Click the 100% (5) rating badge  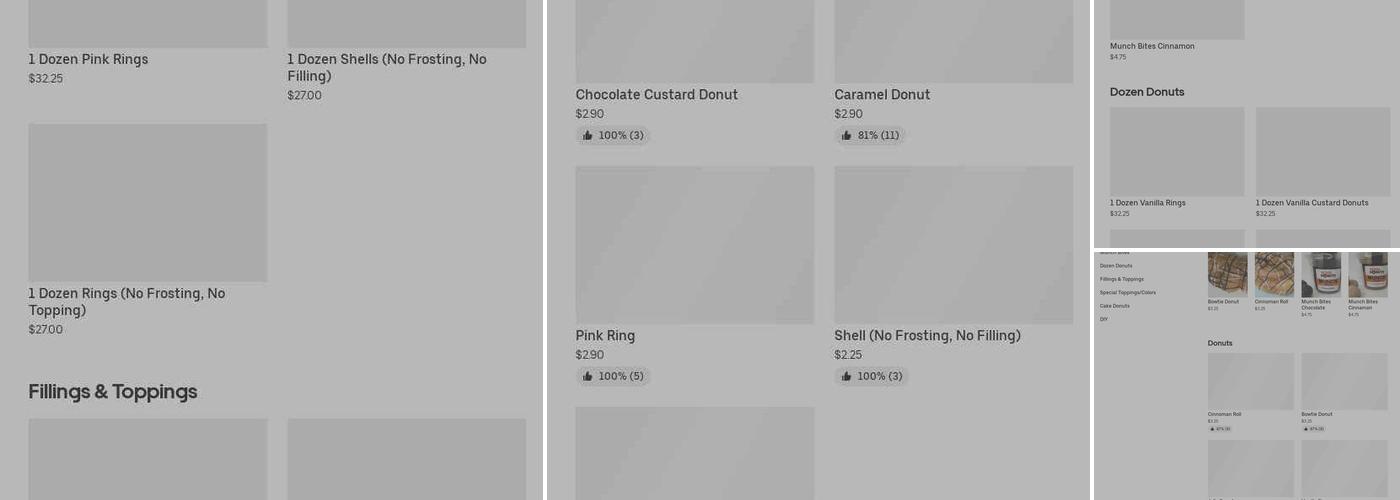coord(613,377)
